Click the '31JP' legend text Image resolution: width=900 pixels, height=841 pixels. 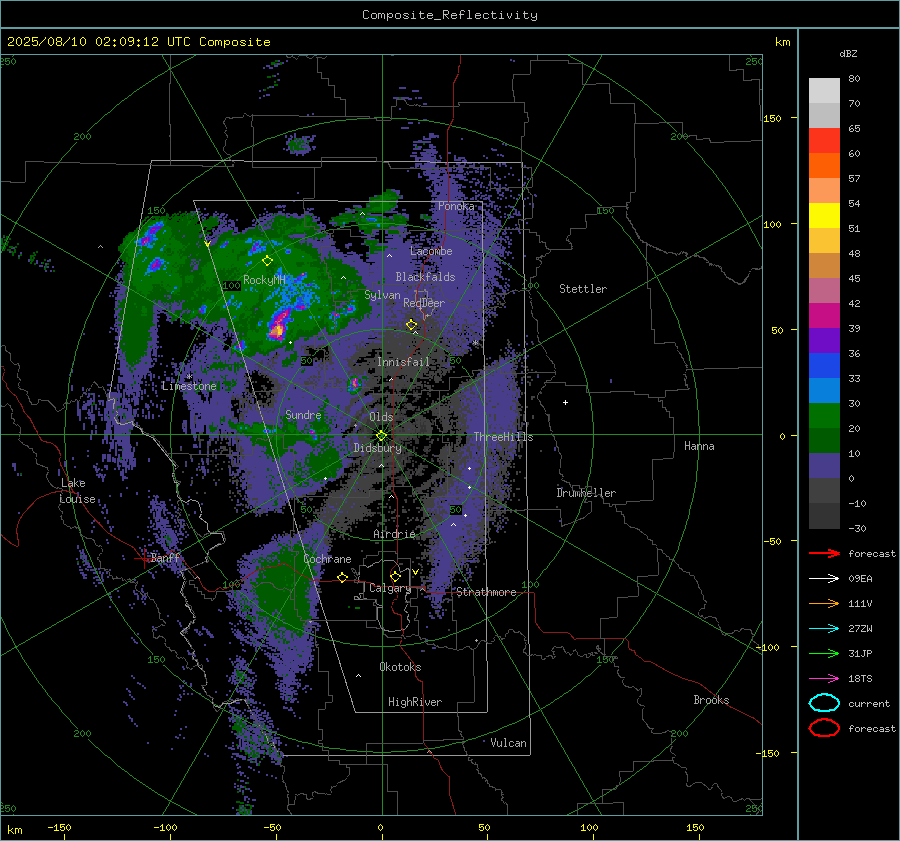click(860, 653)
